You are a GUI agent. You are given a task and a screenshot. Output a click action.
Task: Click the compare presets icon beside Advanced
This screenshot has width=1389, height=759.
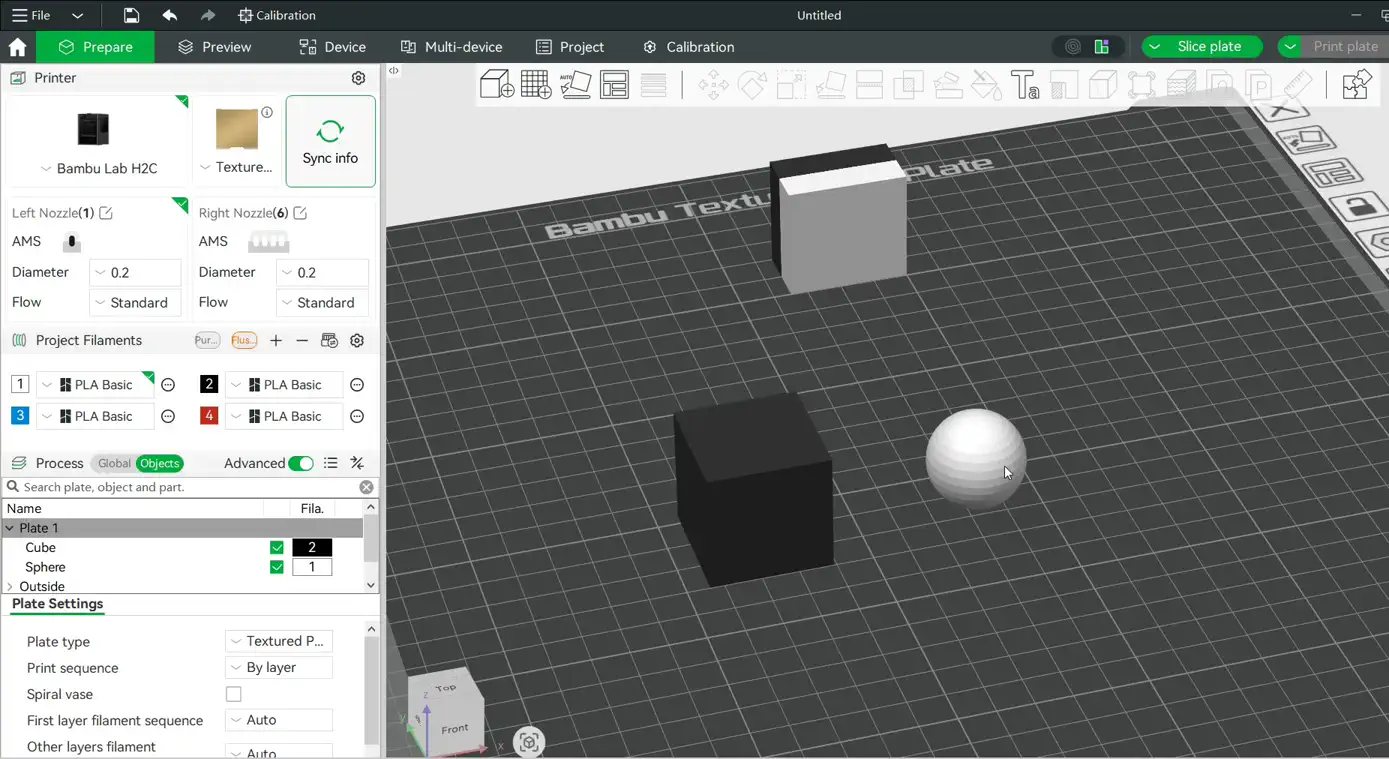[x=357, y=463]
